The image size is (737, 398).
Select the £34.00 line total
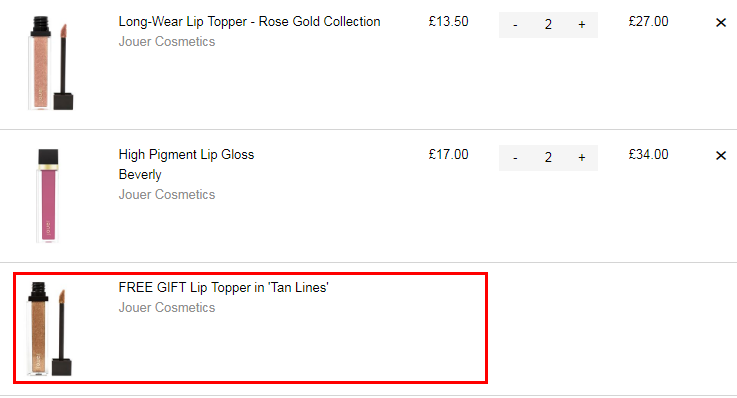click(648, 155)
